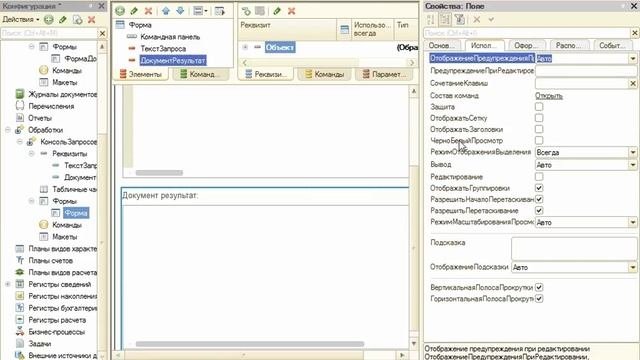This screenshot has height=360, width=640.
Task: Collapse the КонсольЗапросов tree node
Action: coord(20,142)
